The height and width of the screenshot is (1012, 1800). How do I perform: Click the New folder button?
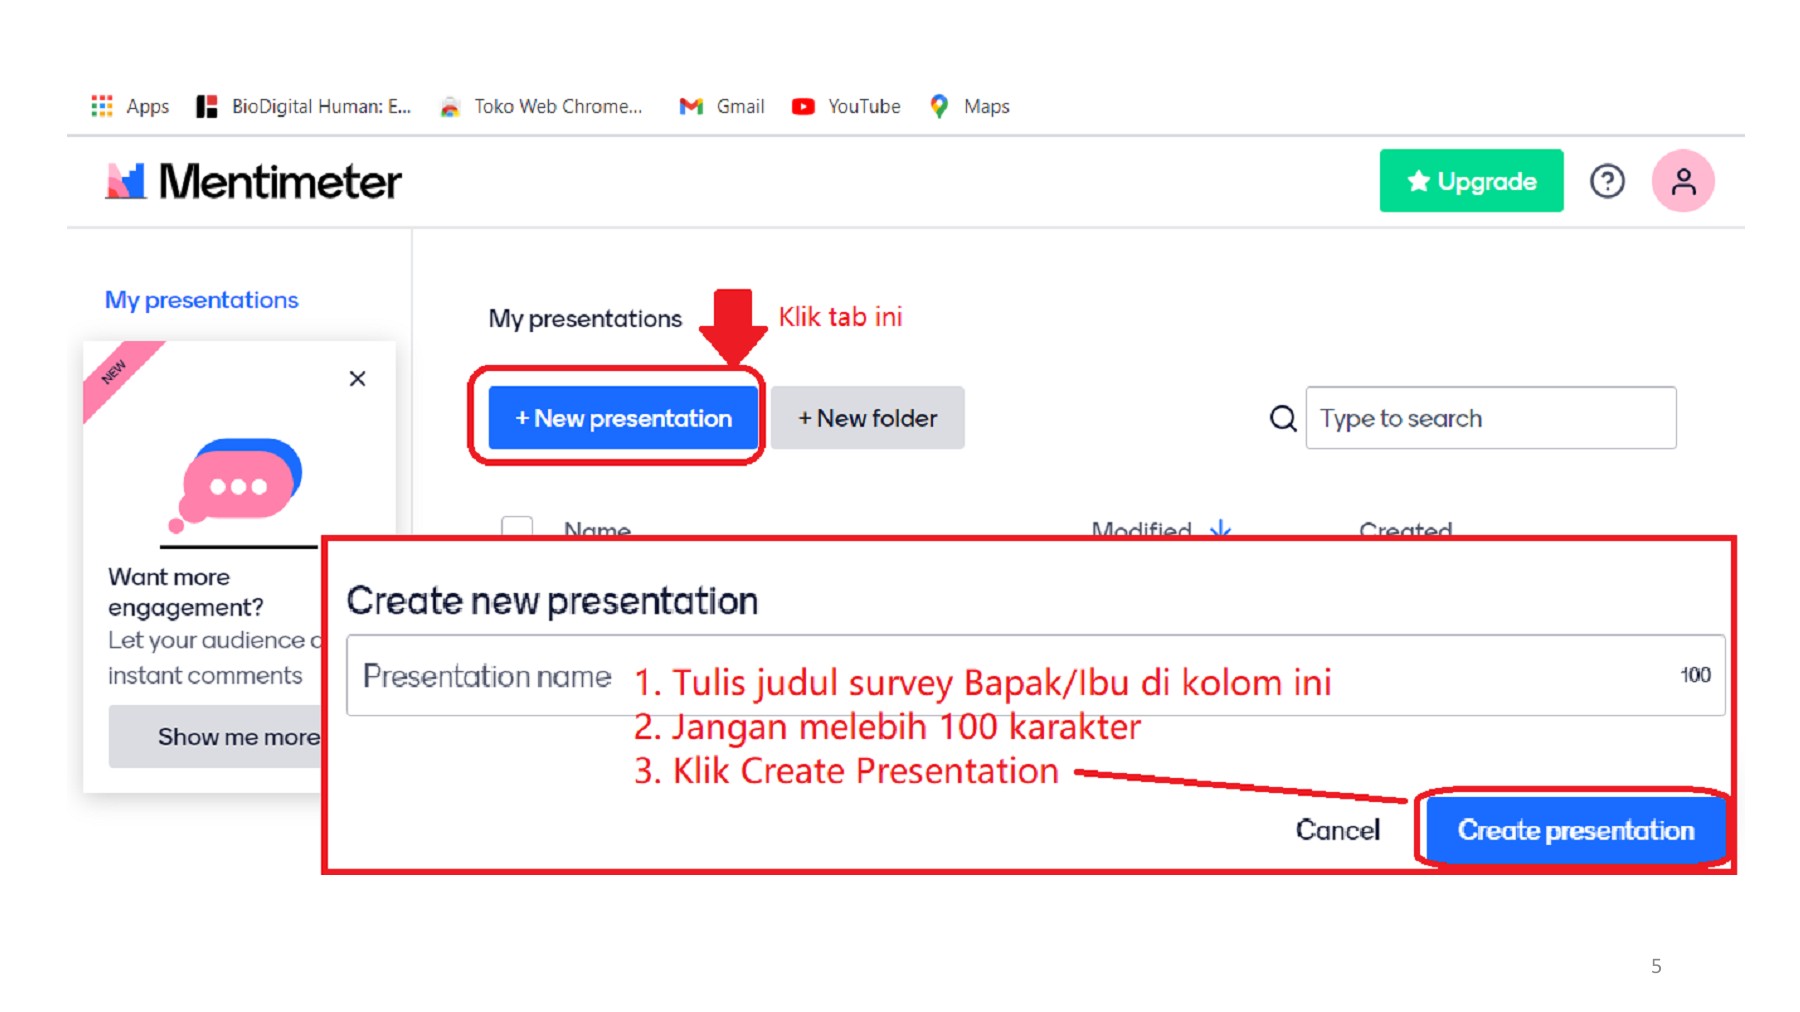pos(867,418)
